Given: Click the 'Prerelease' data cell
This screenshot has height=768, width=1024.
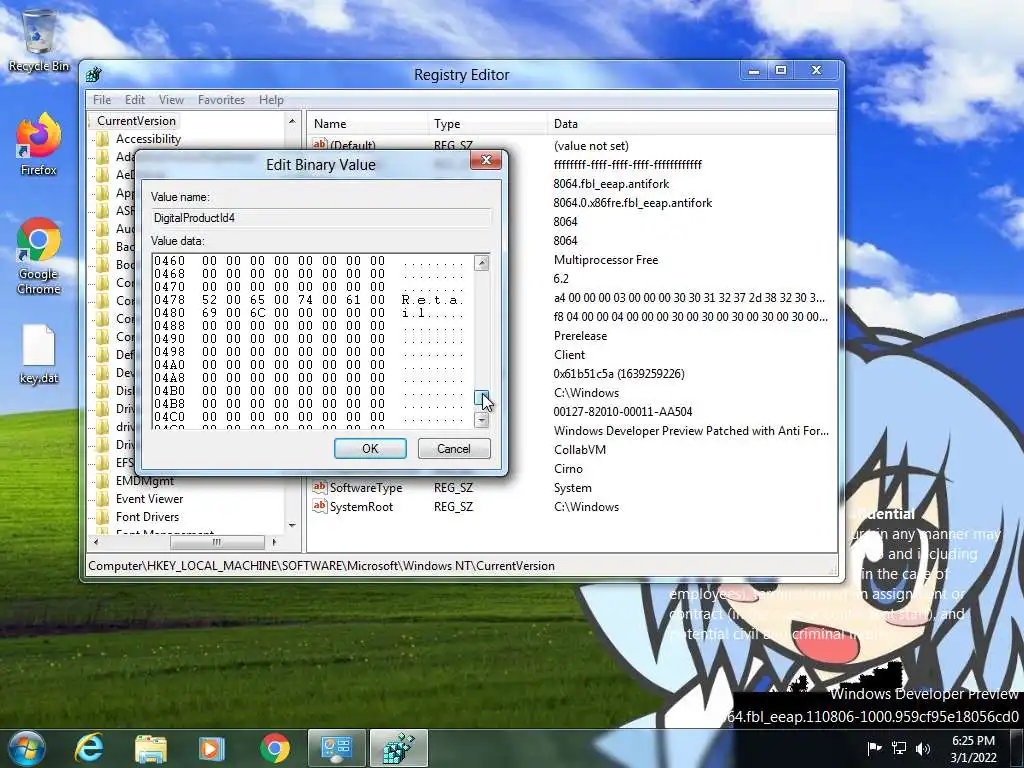Looking at the screenshot, I should click(580, 336).
